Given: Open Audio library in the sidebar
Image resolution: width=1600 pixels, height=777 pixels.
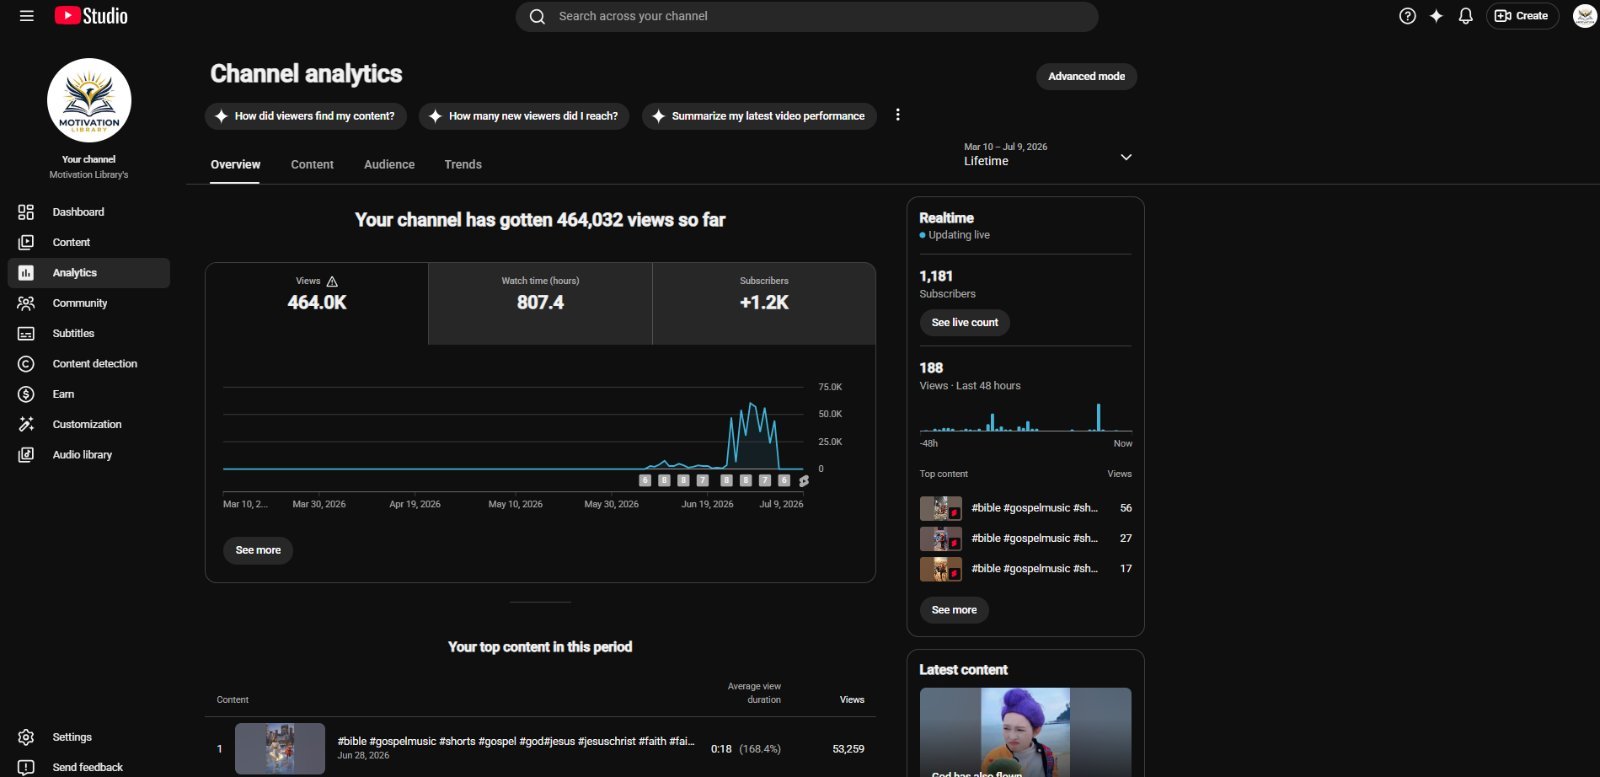Looking at the screenshot, I should click(88, 455).
